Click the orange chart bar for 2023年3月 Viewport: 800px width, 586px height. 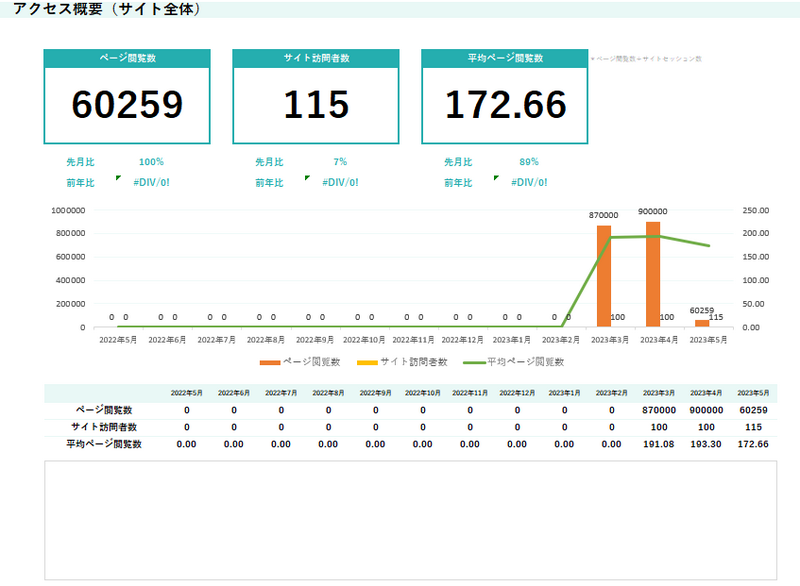point(603,275)
